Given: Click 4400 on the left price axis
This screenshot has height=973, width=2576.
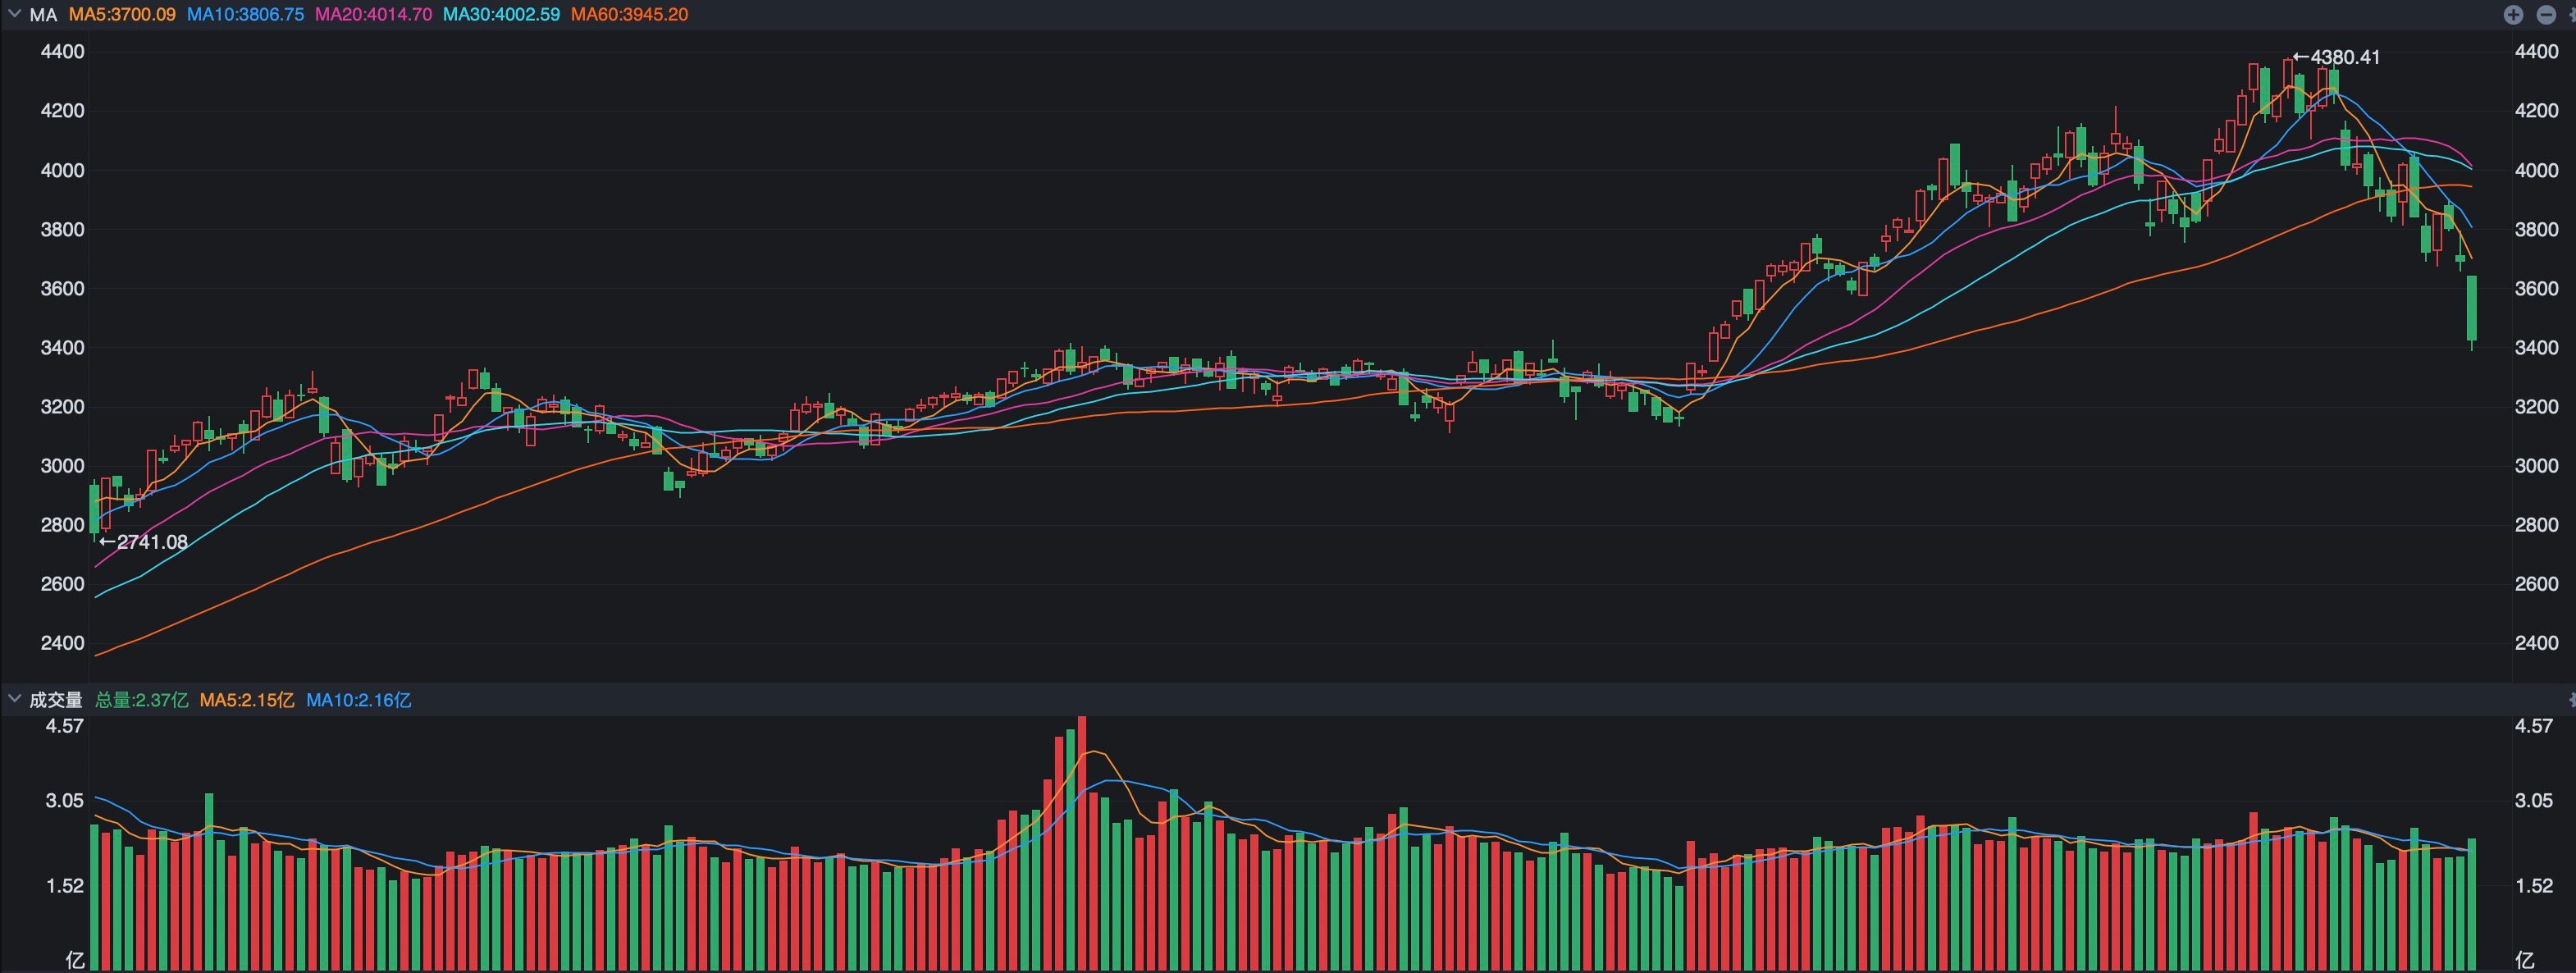Looking at the screenshot, I should coord(62,51).
